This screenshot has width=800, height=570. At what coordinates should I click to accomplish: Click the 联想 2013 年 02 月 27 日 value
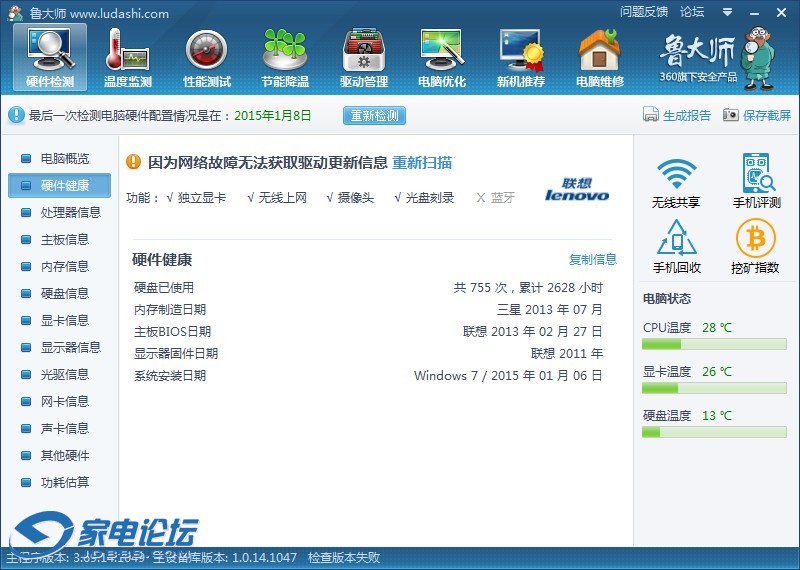coord(533,332)
